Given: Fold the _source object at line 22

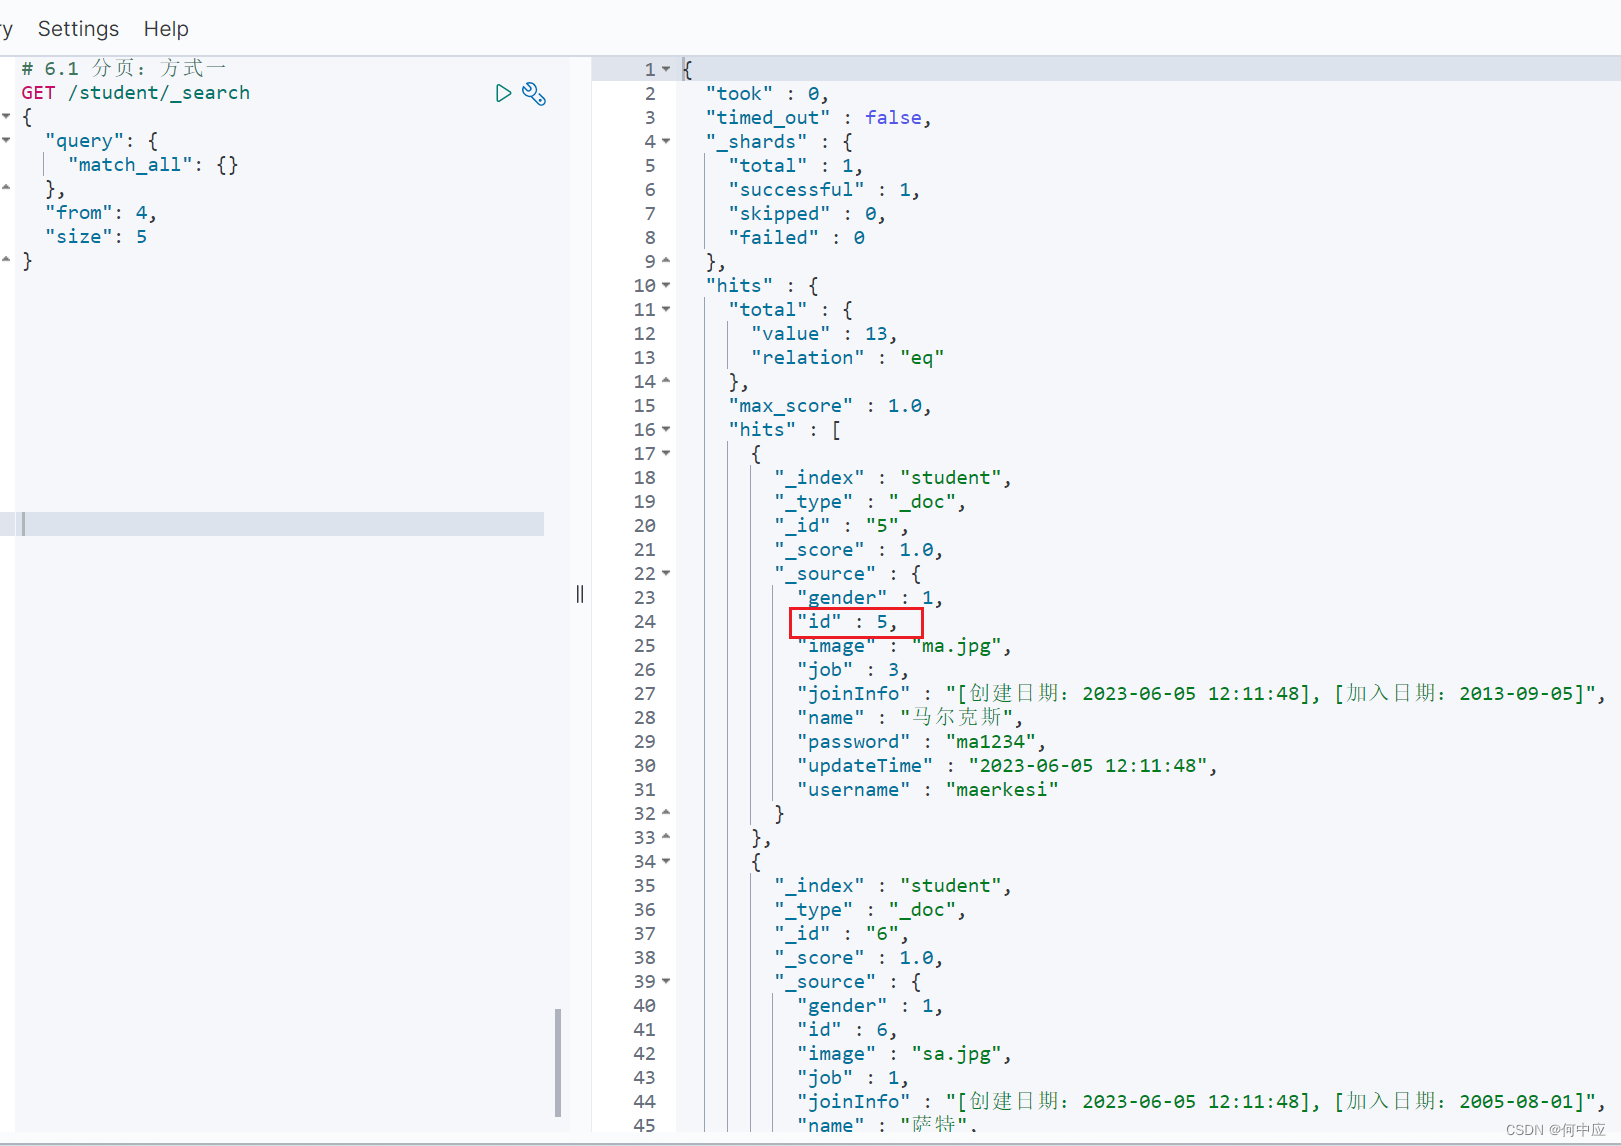Looking at the screenshot, I should coord(666,573).
